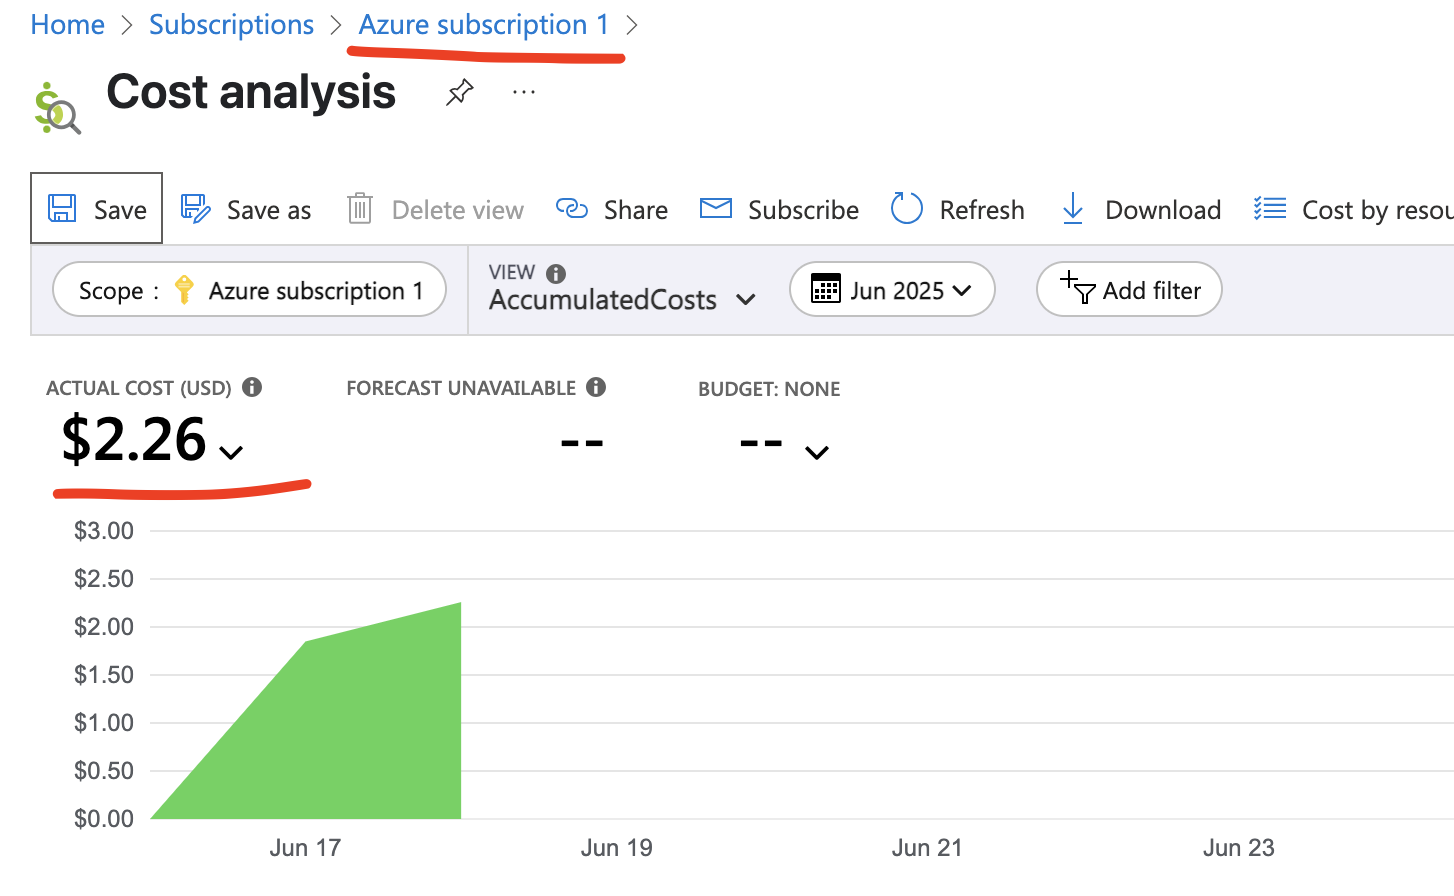Go to Home from the breadcrumb
The width and height of the screenshot is (1454, 896).
click(67, 24)
